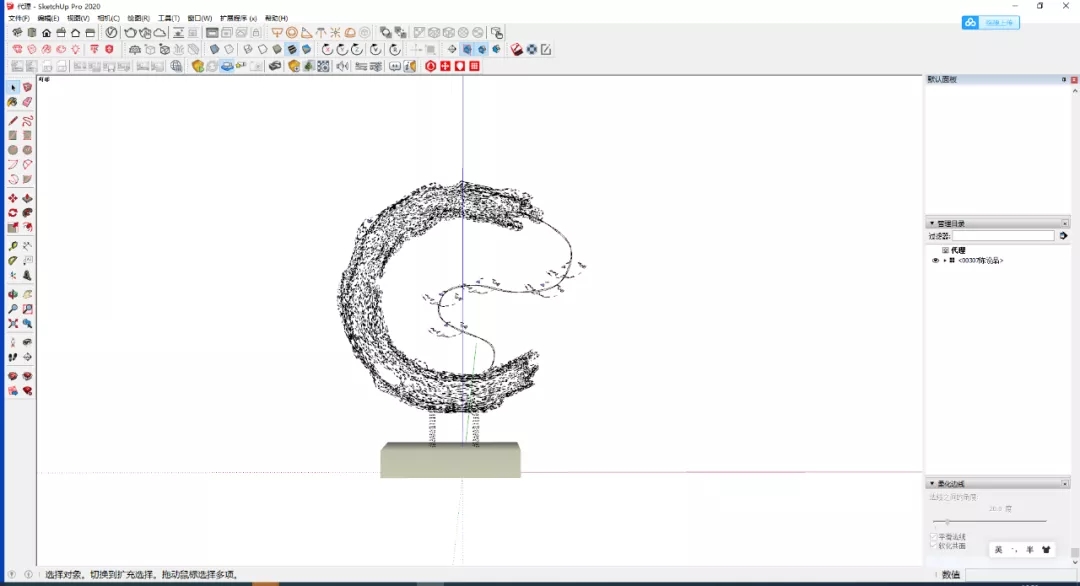Activate the Tape Measure tool

(x=13, y=246)
